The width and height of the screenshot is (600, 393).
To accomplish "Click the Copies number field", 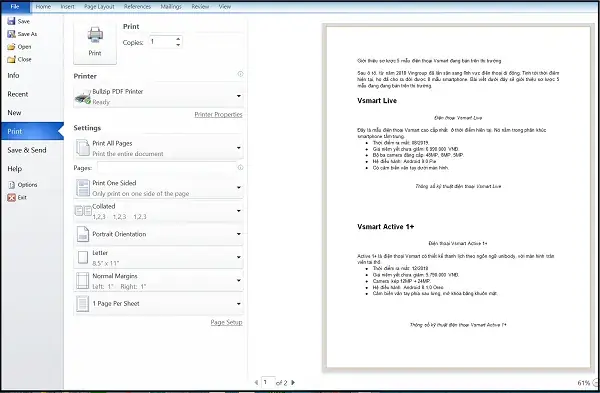I will 162,42.
